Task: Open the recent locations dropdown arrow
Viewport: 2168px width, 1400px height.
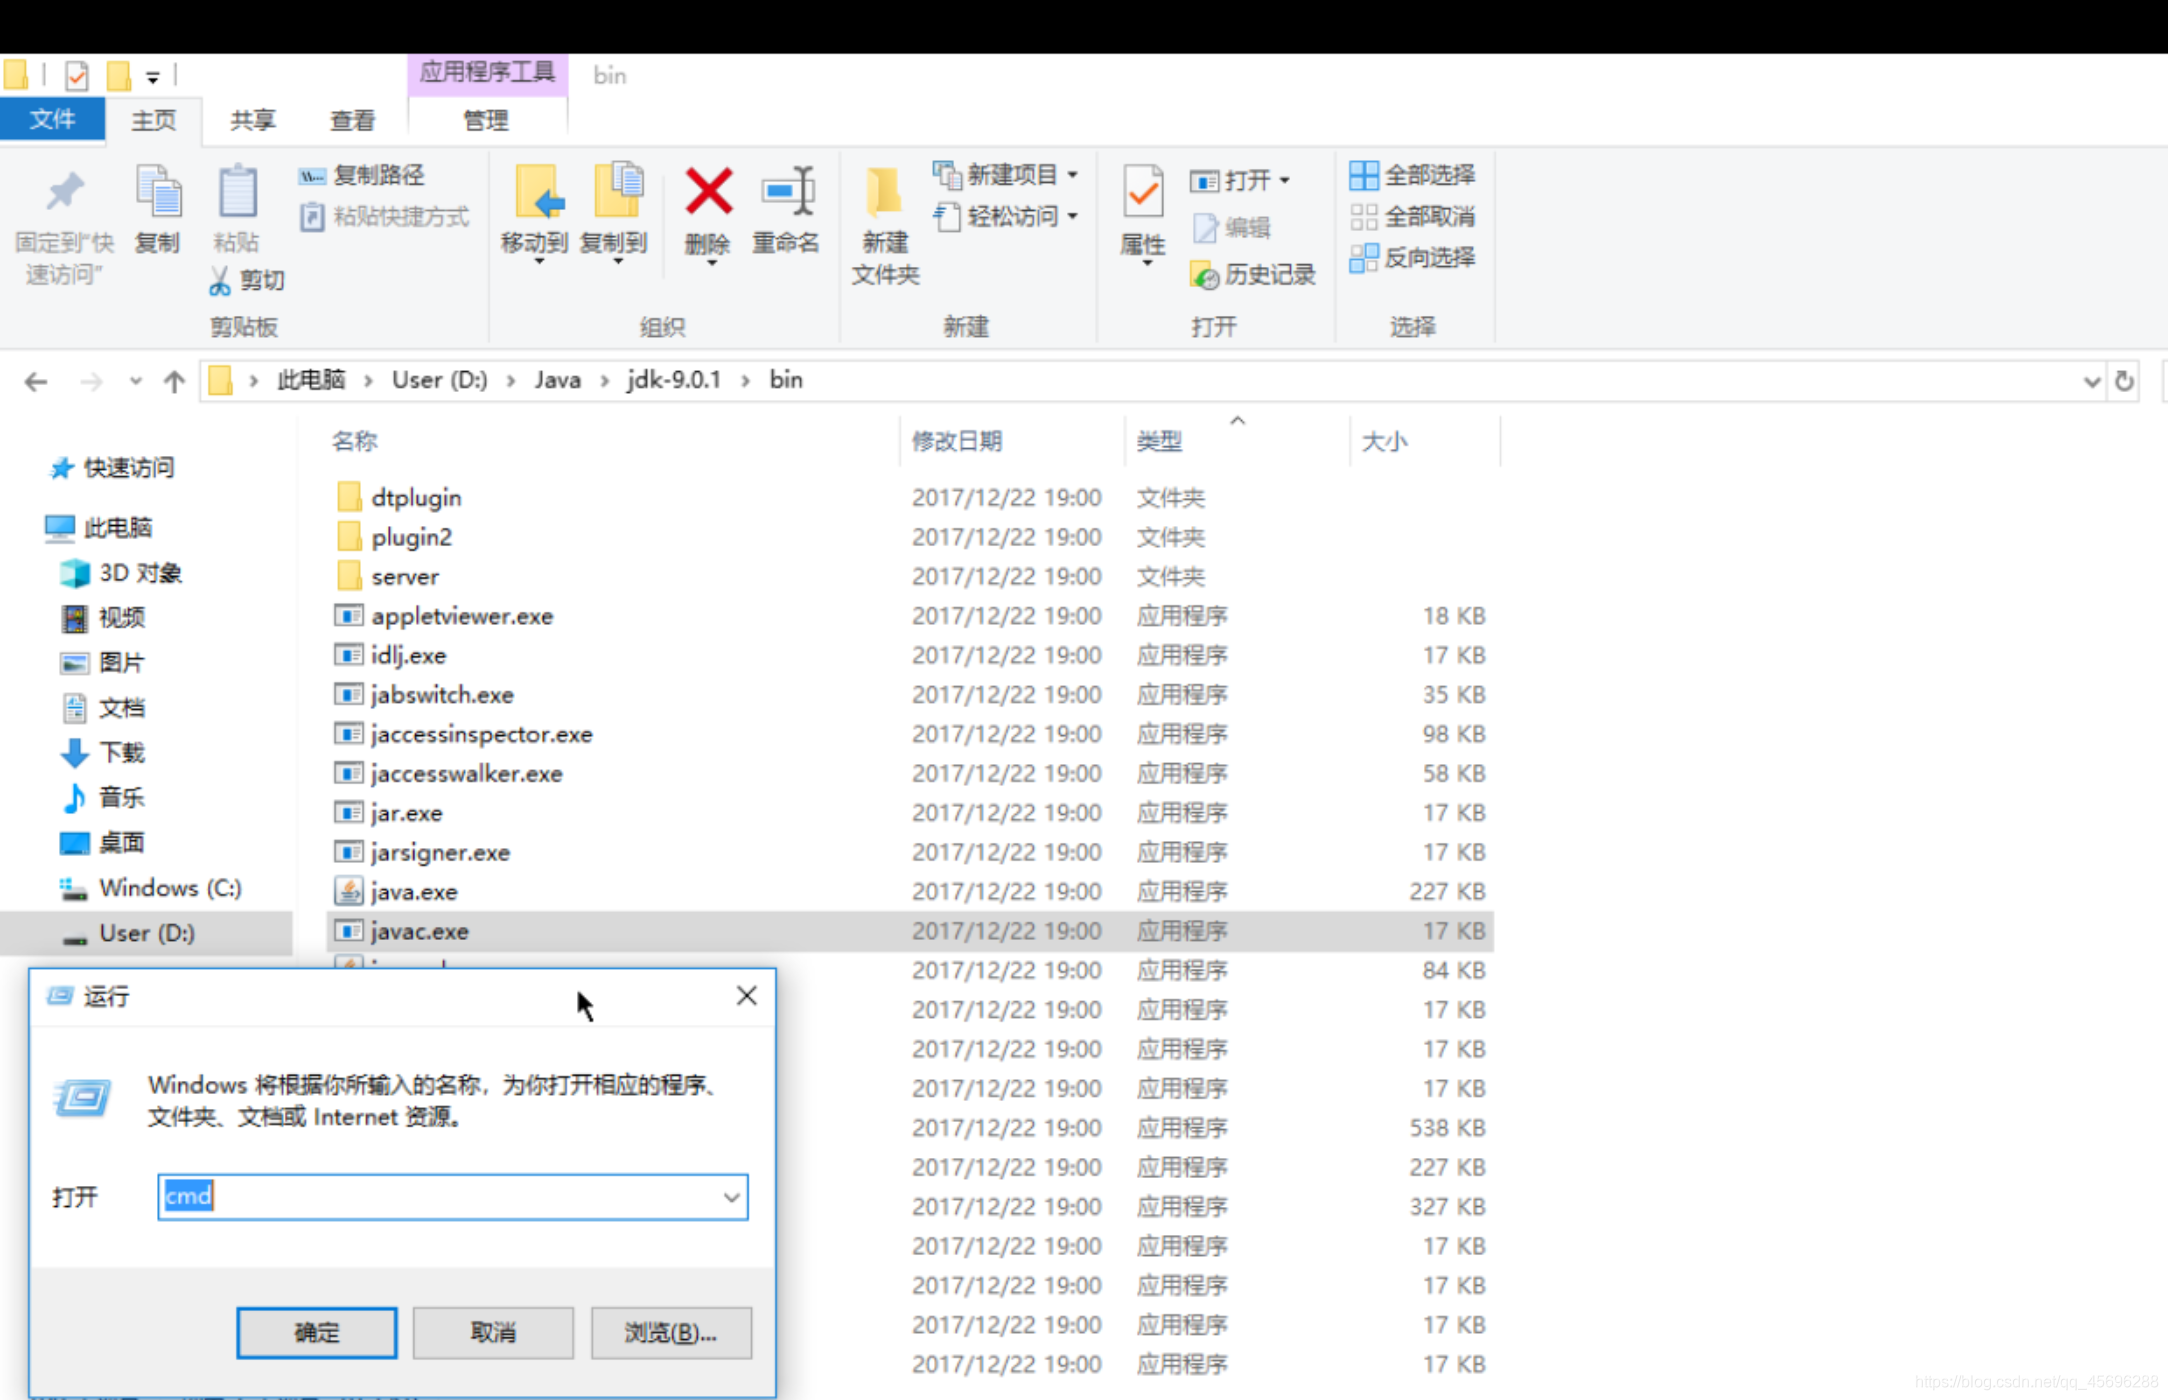Action: (135, 382)
